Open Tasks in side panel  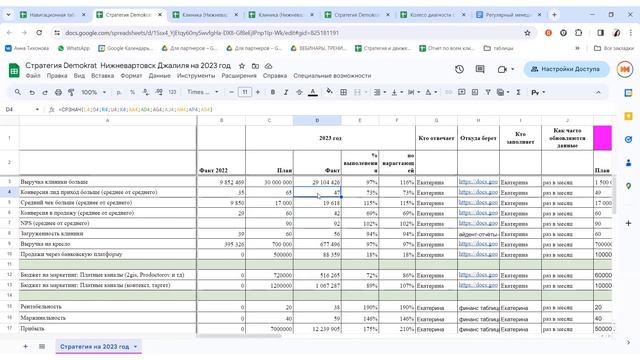(x=628, y=140)
